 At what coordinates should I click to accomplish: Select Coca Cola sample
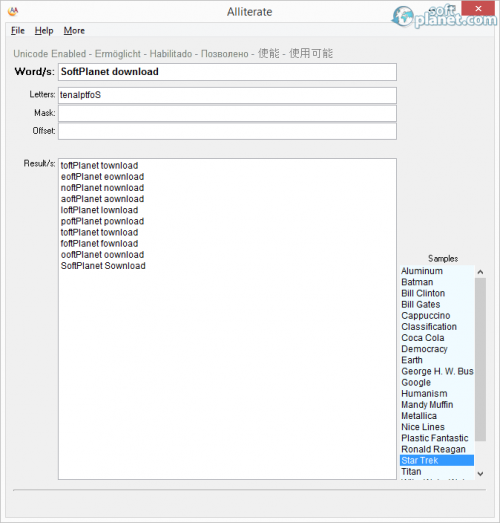tap(437, 338)
